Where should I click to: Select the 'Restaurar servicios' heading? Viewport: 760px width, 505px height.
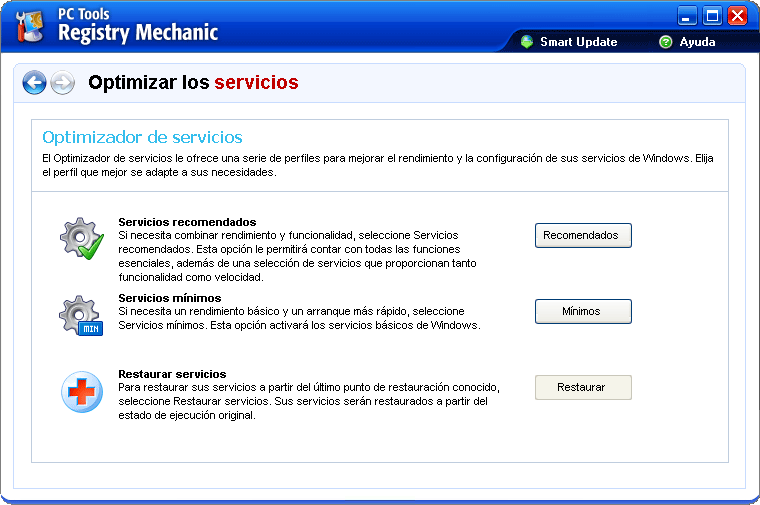pyautogui.click(x=172, y=374)
